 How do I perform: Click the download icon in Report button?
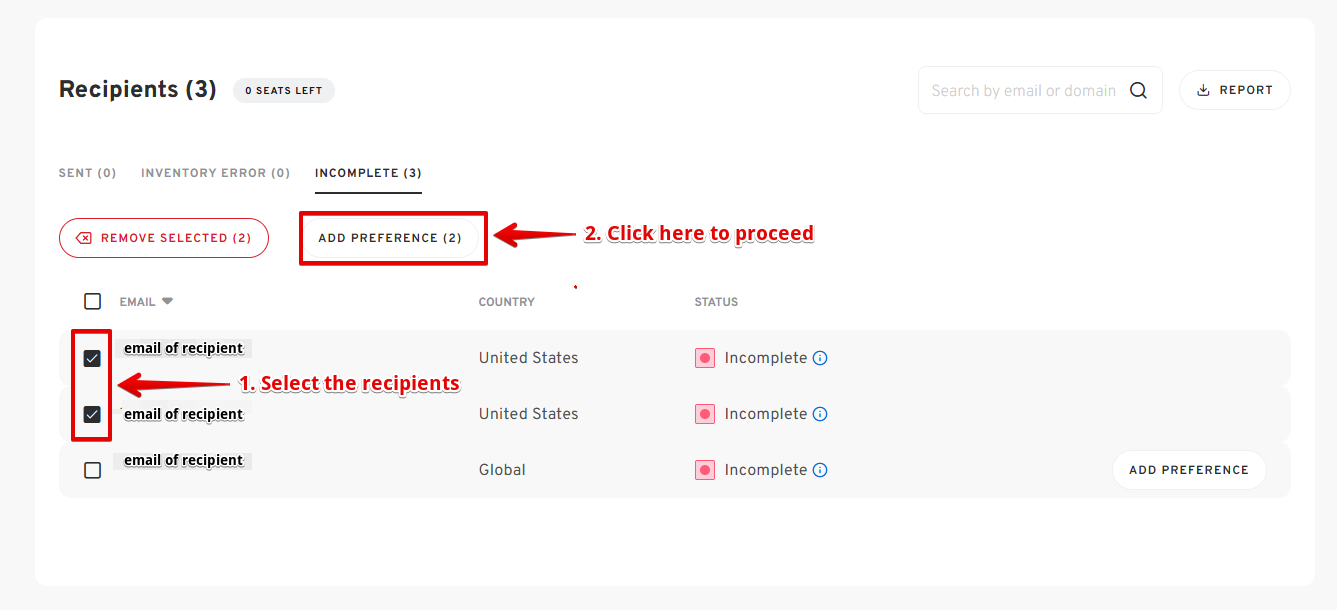coord(1203,90)
